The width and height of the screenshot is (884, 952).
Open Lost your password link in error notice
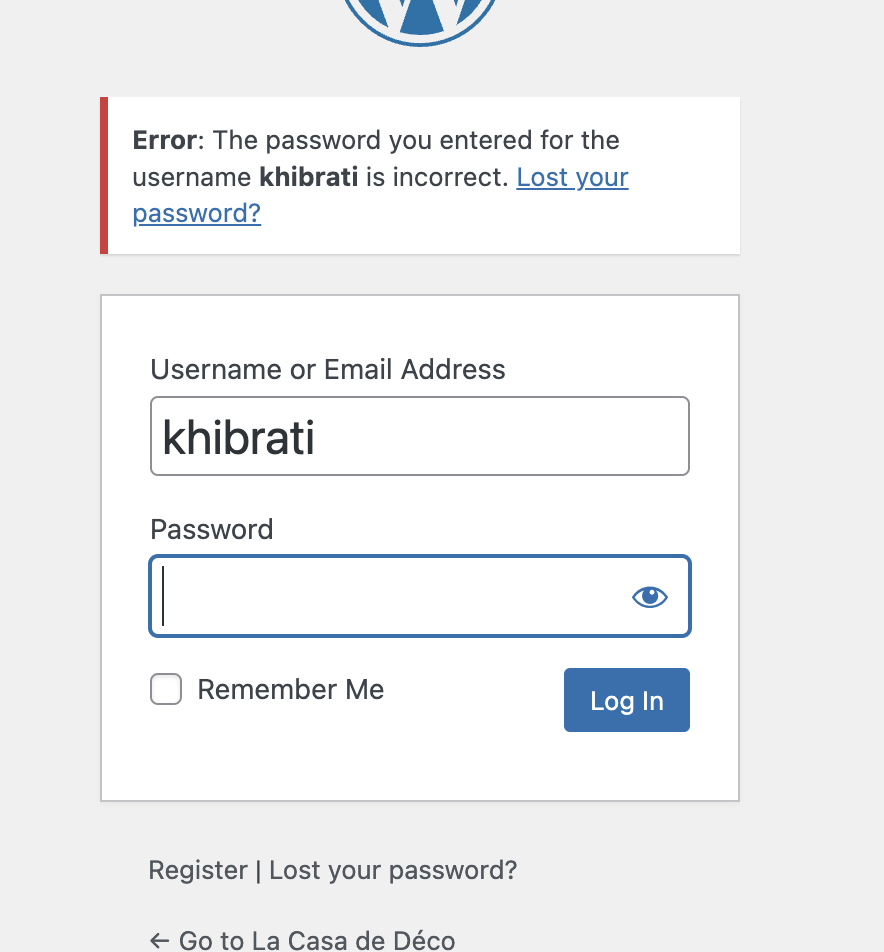point(572,178)
